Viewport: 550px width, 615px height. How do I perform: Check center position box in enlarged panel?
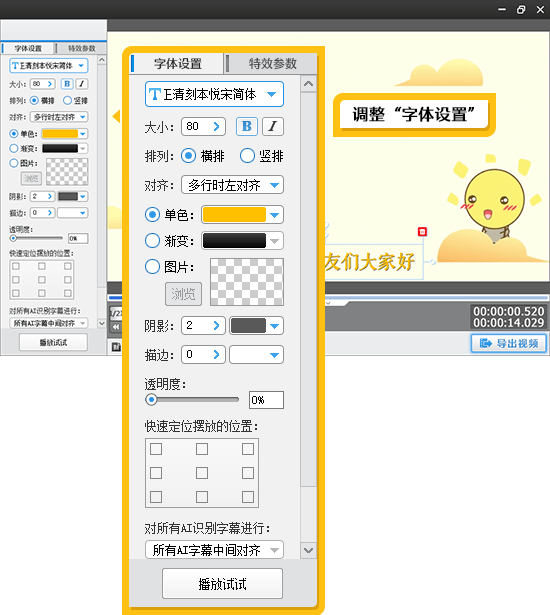202,473
